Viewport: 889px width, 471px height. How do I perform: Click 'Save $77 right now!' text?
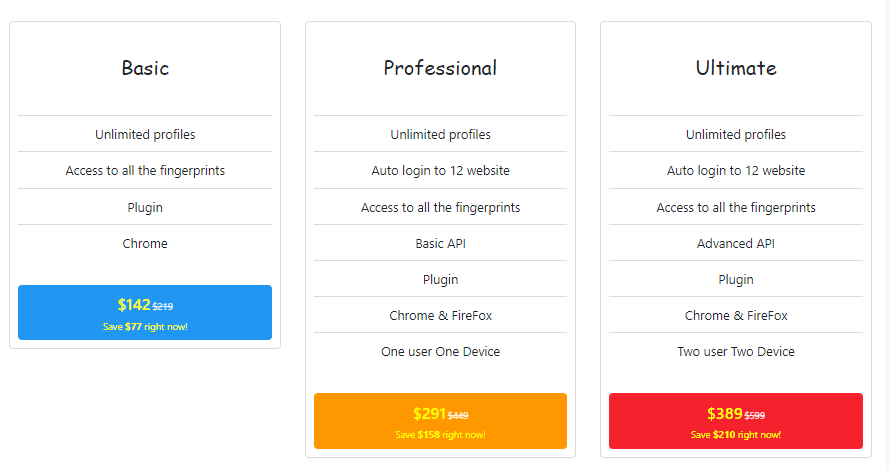pos(145,326)
